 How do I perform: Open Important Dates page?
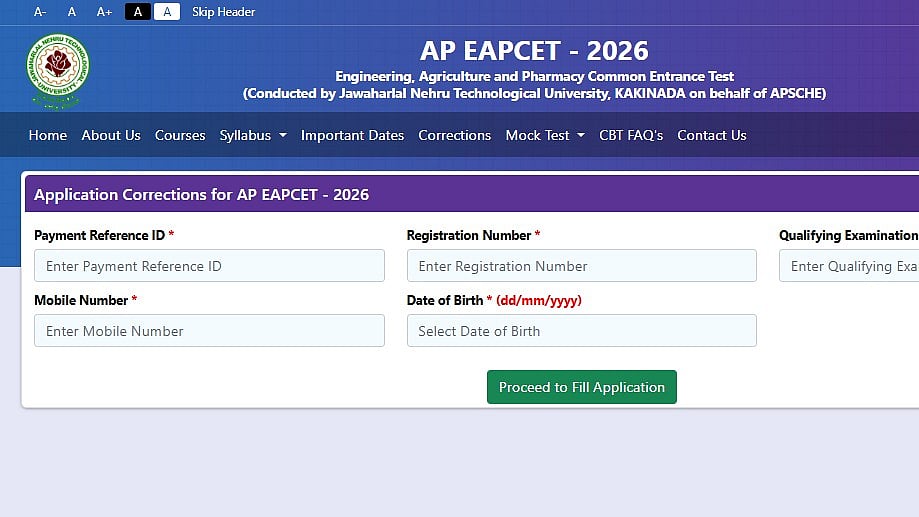tap(352, 135)
